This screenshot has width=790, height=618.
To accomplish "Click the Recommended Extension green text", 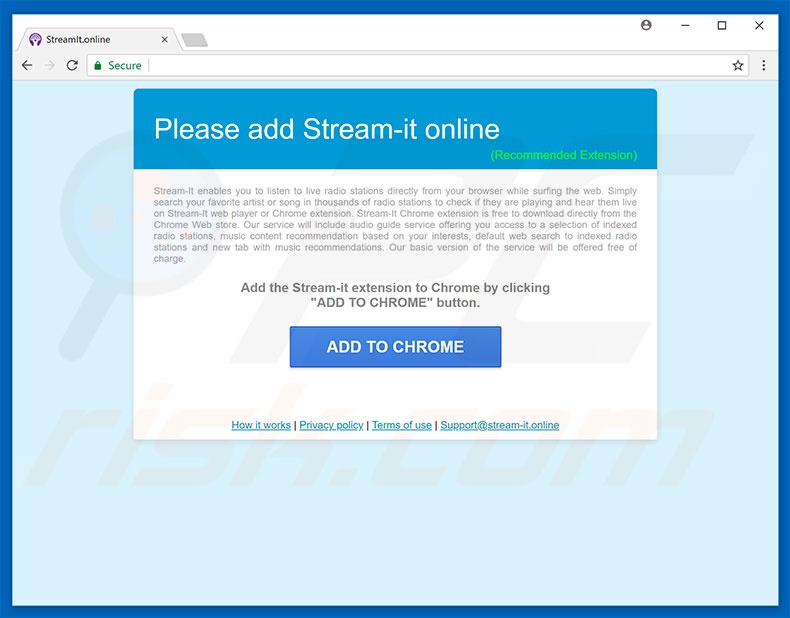I will pos(564,155).
